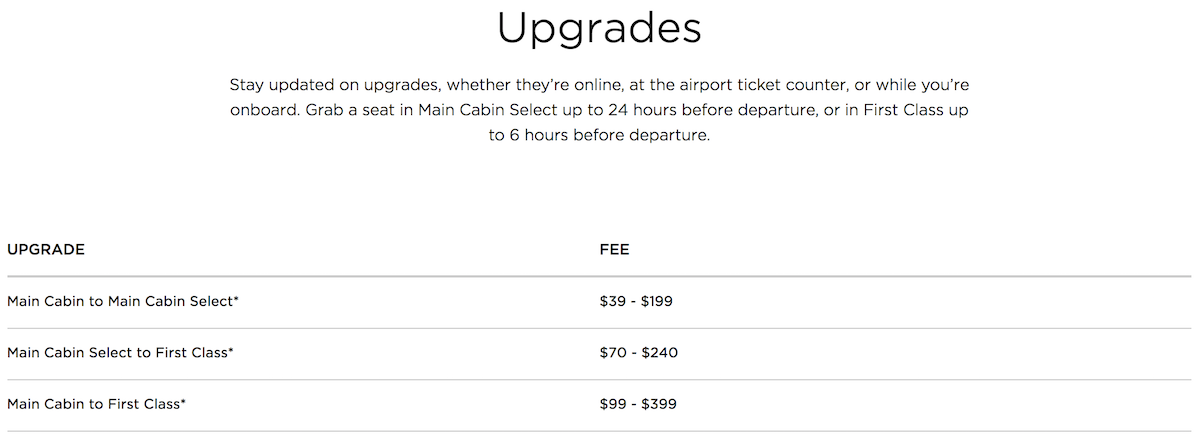Image resolution: width=1200 pixels, height=438 pixels.
Task: Click the Main Cabin to First Class row
Action: pos(599,405)
